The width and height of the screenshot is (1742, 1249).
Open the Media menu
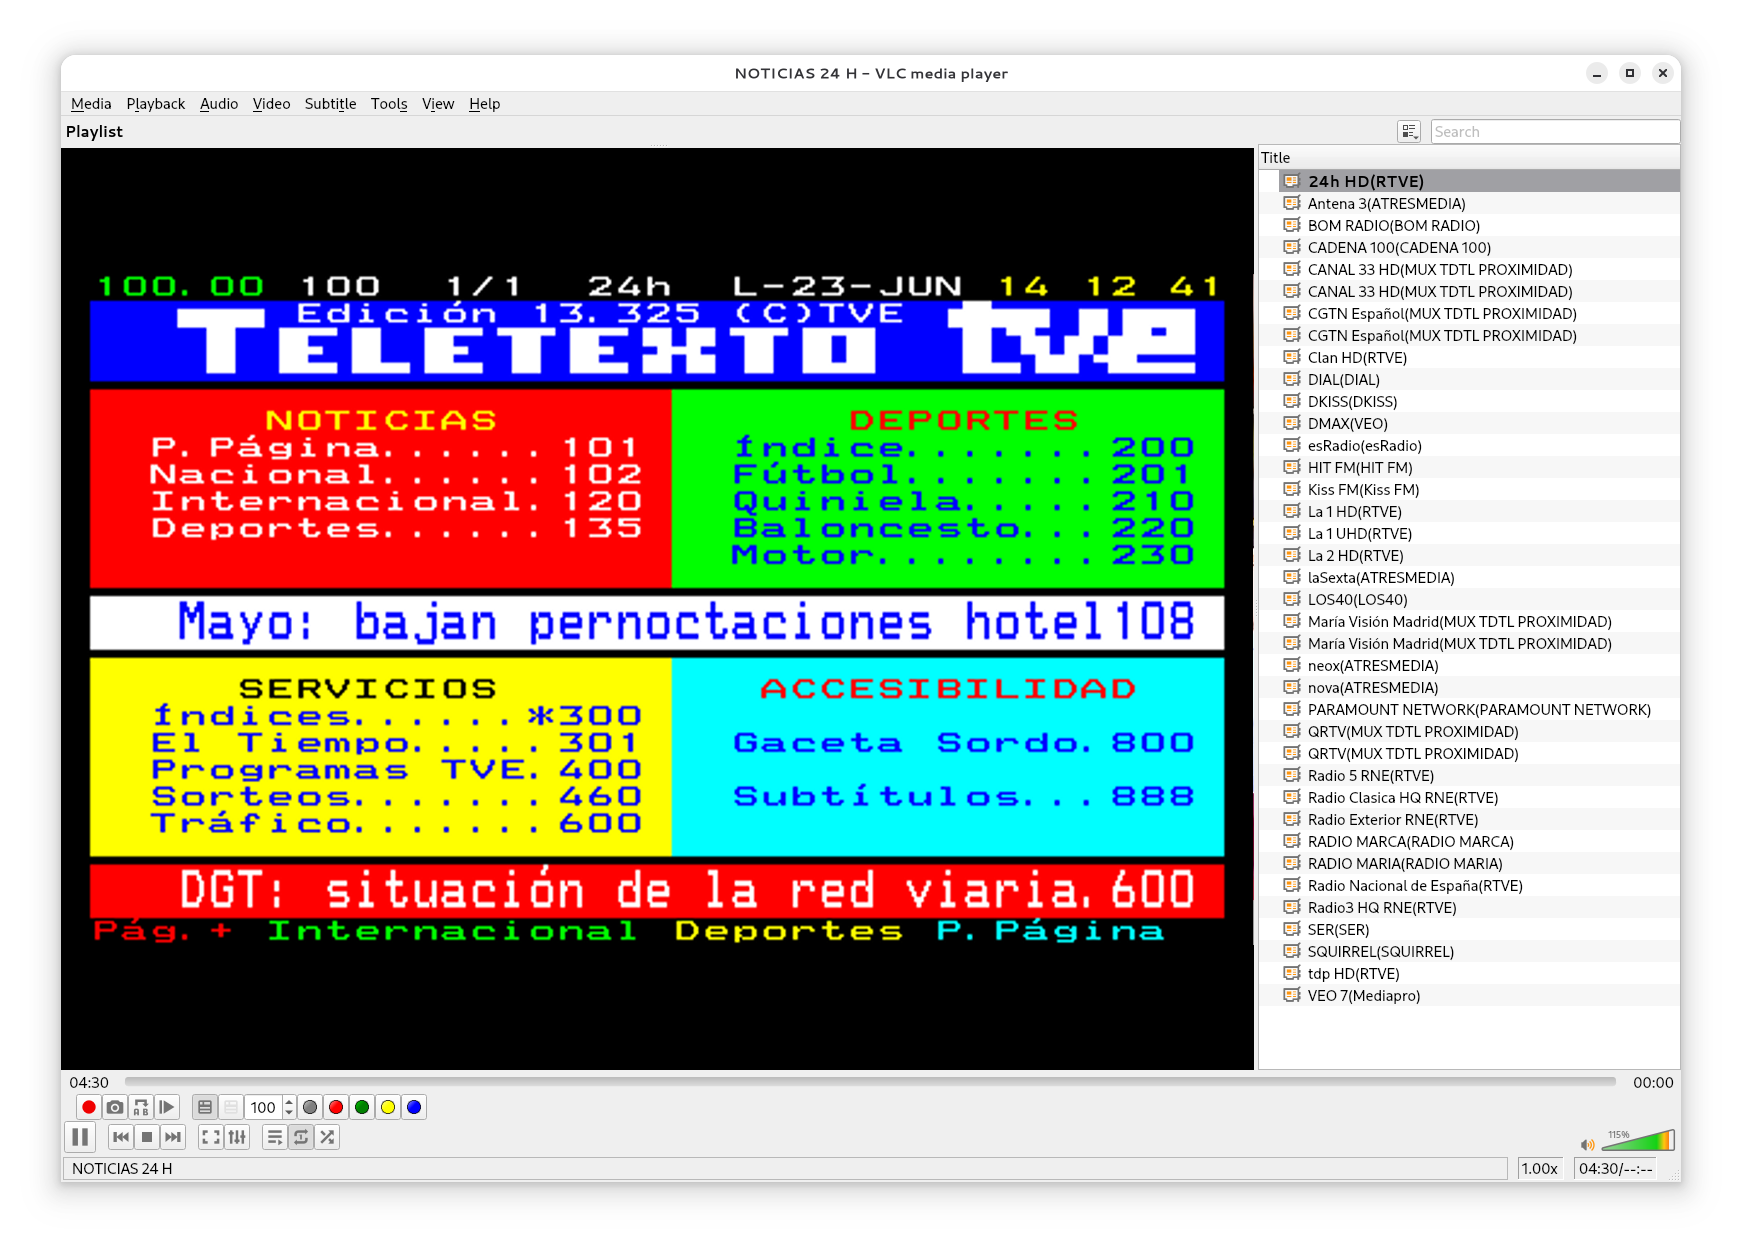91,104
